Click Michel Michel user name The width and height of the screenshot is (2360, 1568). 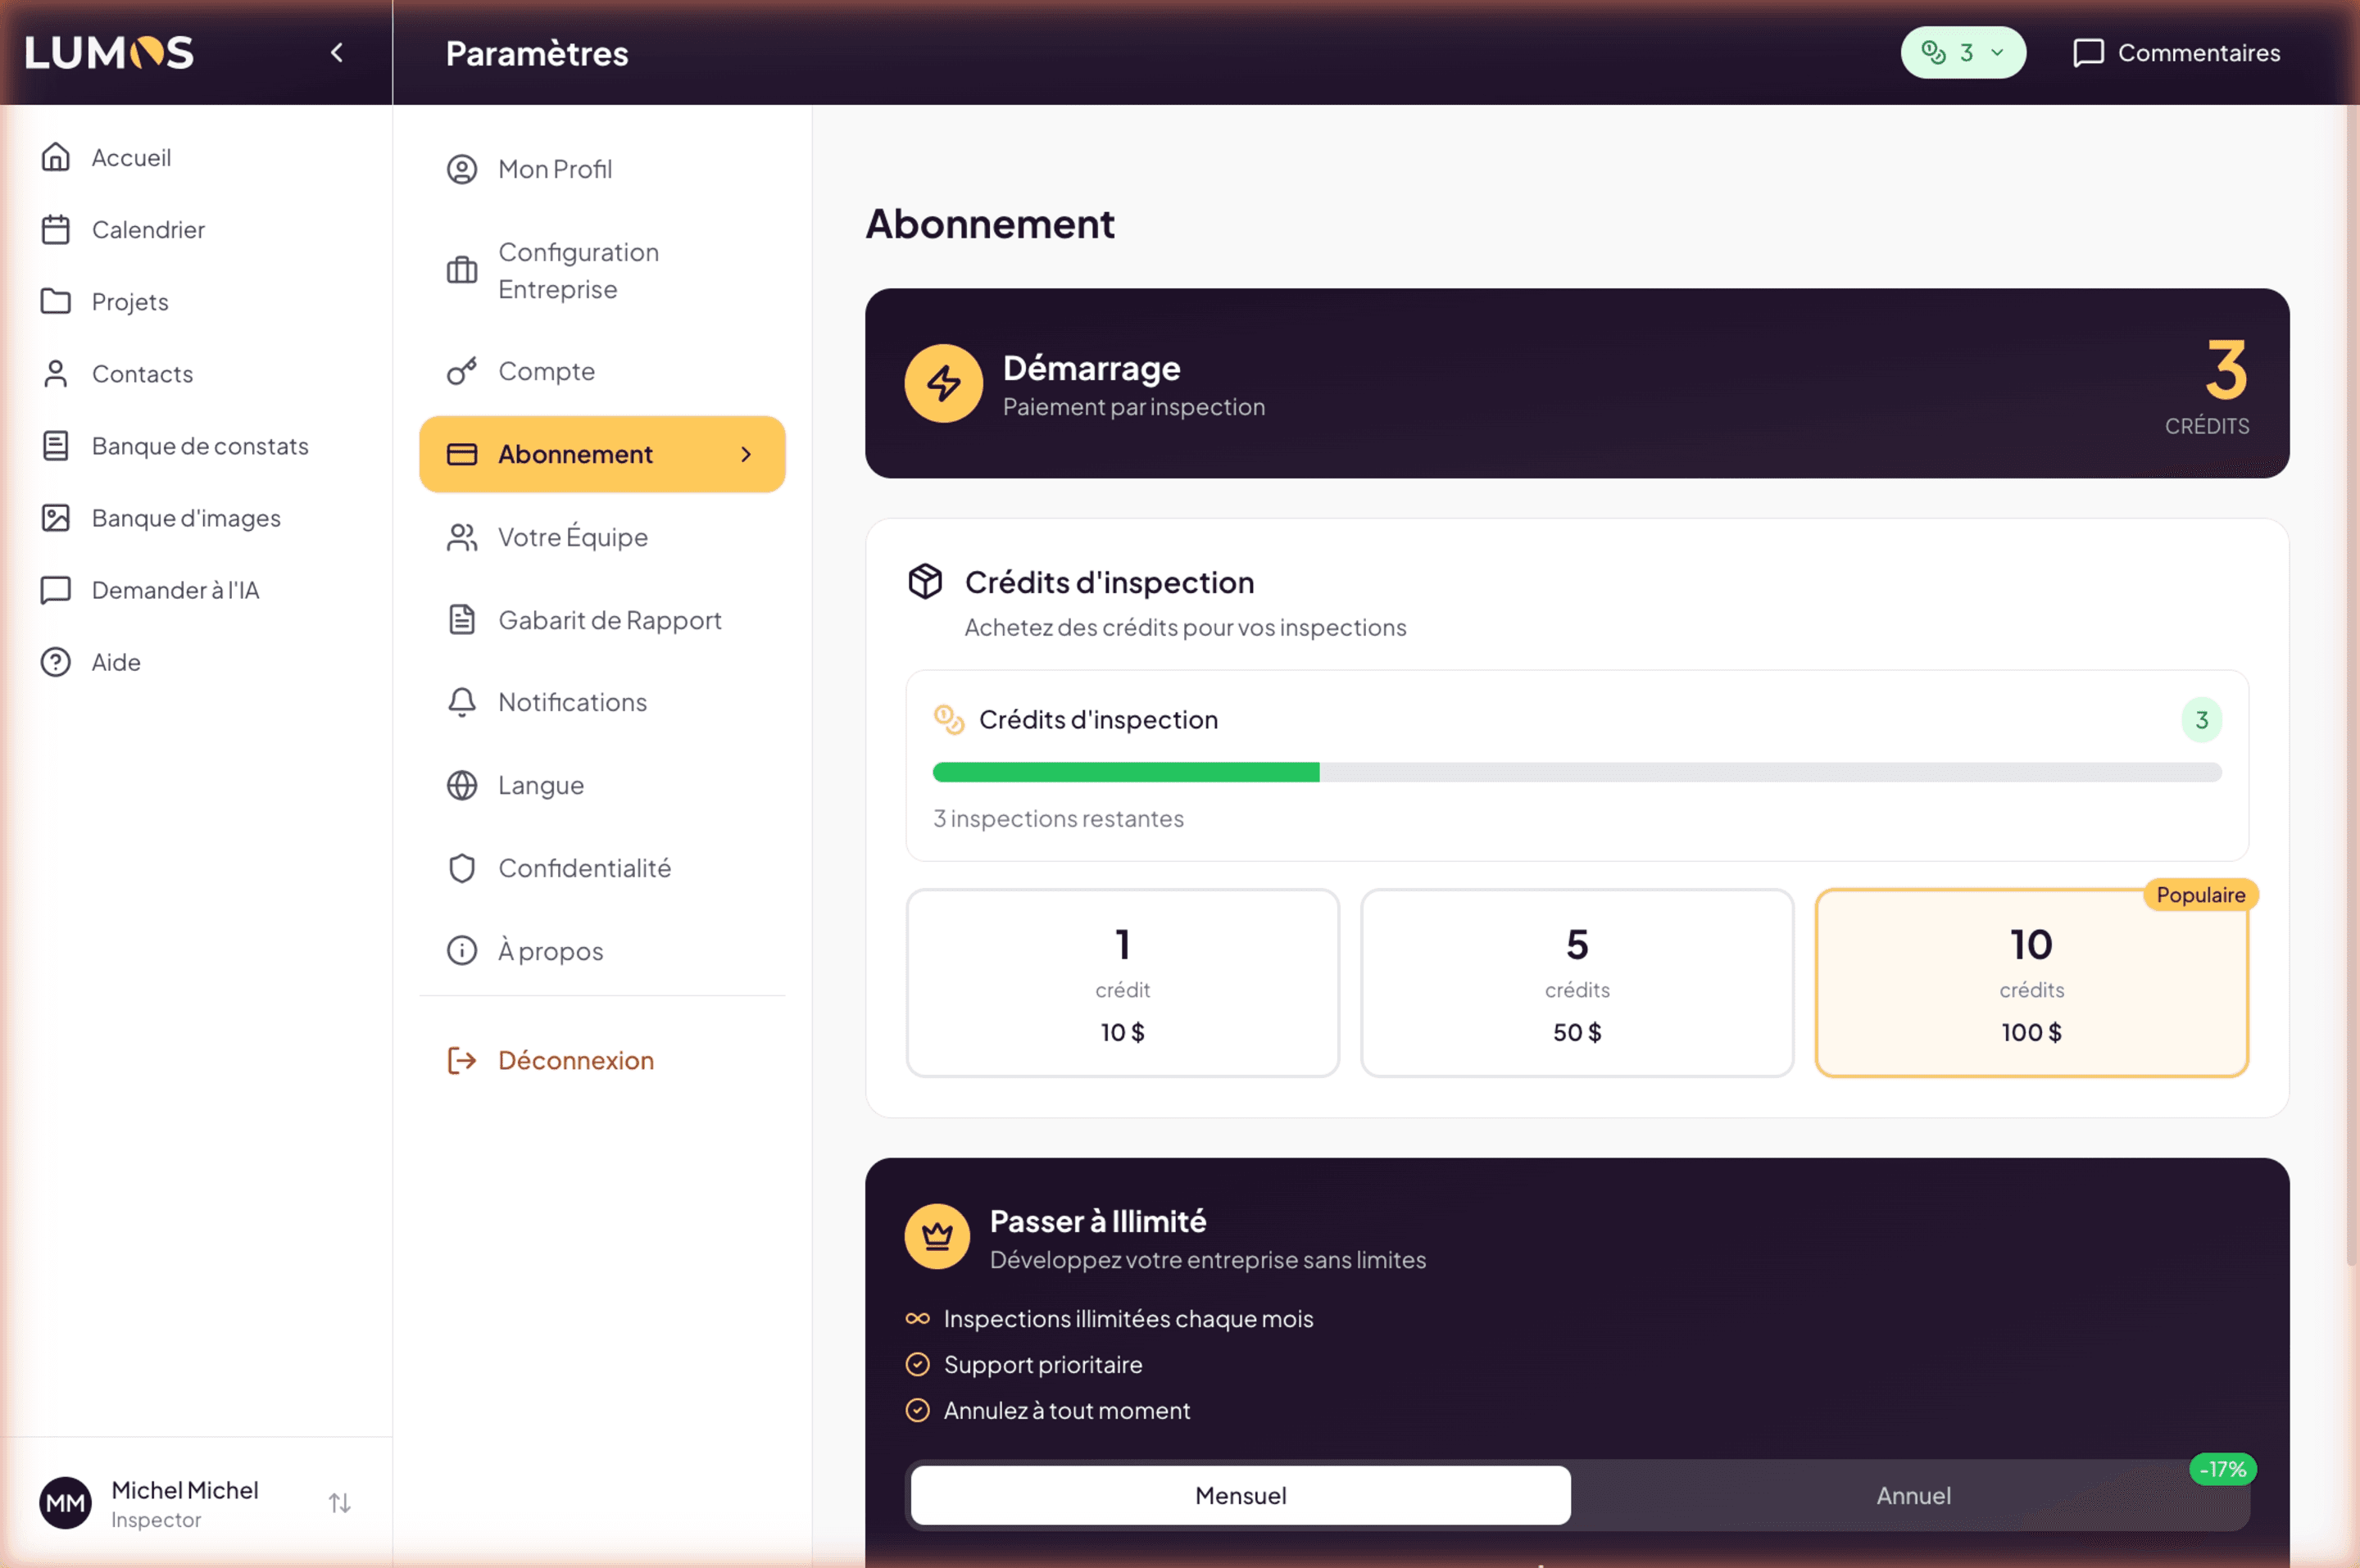(185, 1489)
